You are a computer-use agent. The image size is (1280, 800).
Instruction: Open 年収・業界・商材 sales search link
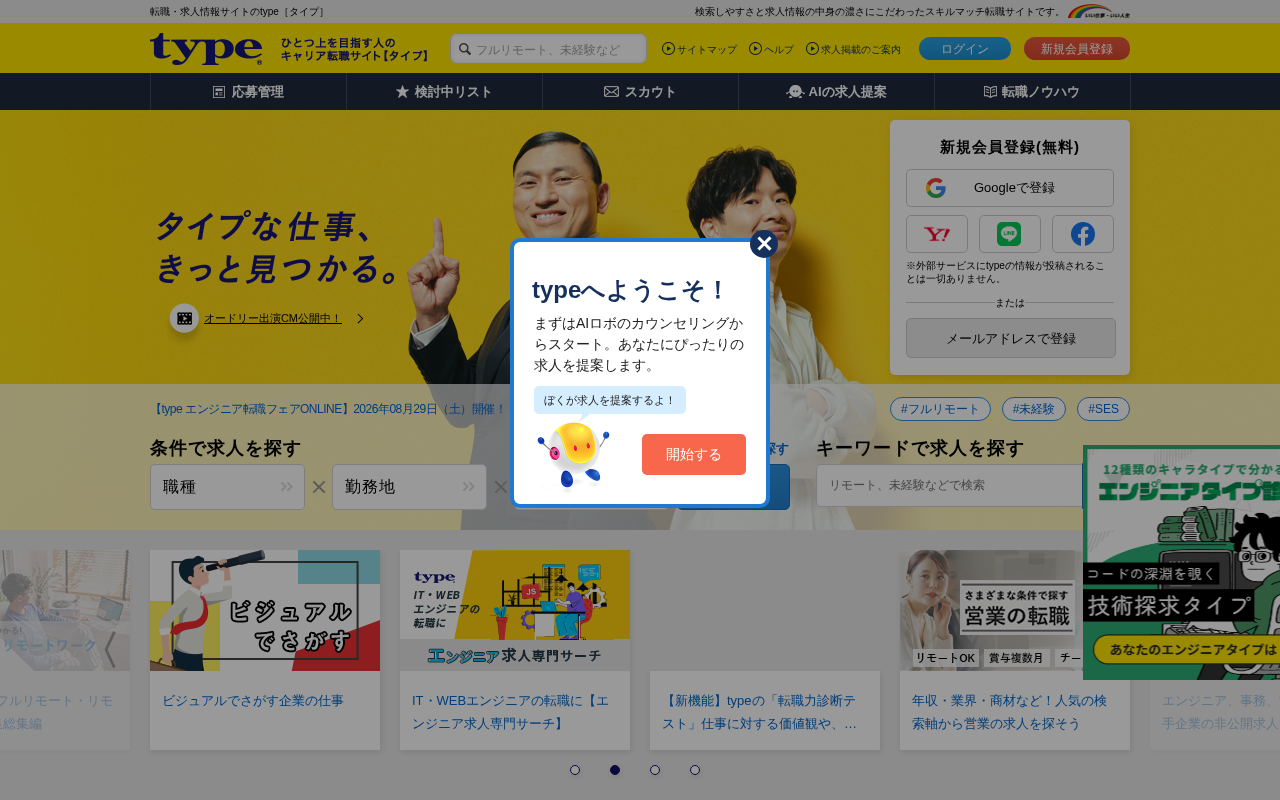click(1009, 712)
